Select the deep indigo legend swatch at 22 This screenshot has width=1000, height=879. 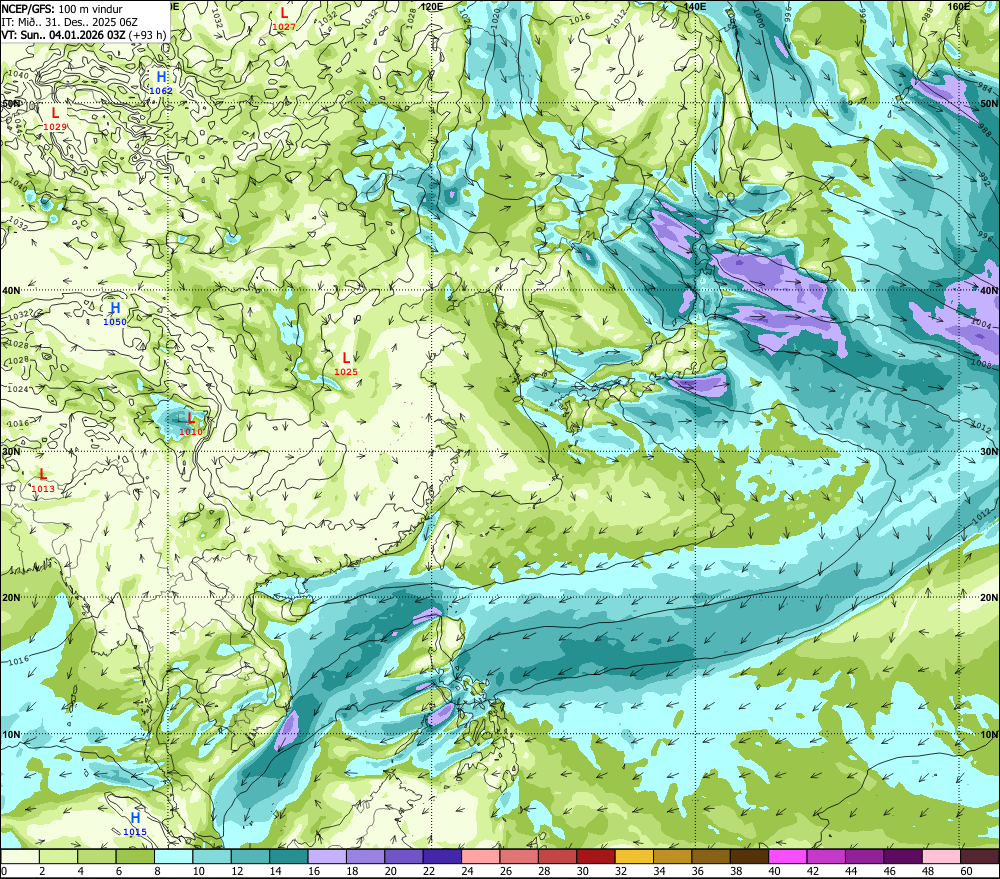(x=442, y=857)
